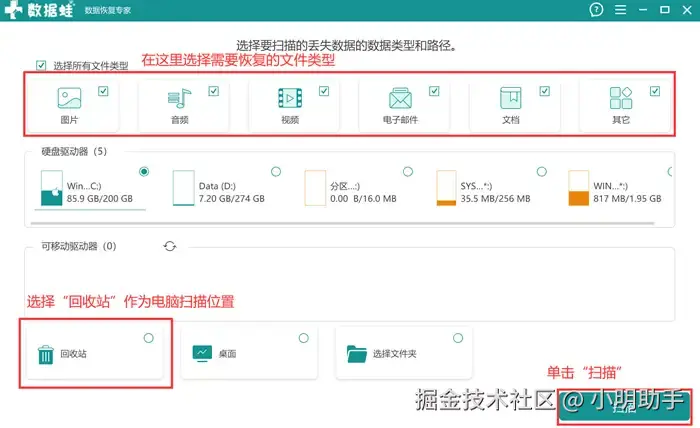Click the 85.9 GB/200 GB text
The height and width of the screenshot is (428, 700).
pyautogui.click(x=100, y=199)
